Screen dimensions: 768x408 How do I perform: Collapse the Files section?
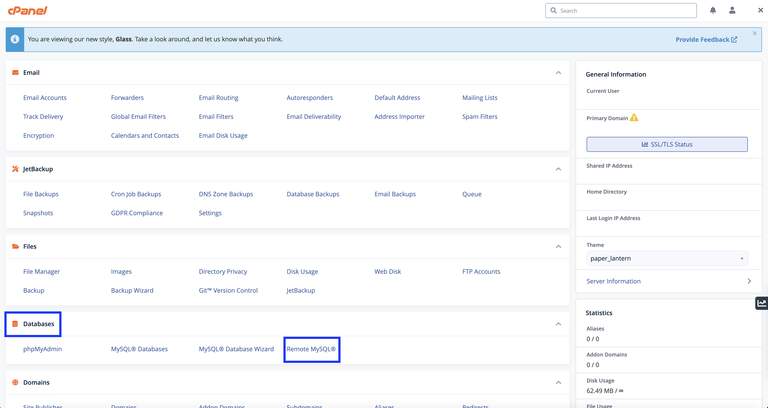(x=558, y=246)
